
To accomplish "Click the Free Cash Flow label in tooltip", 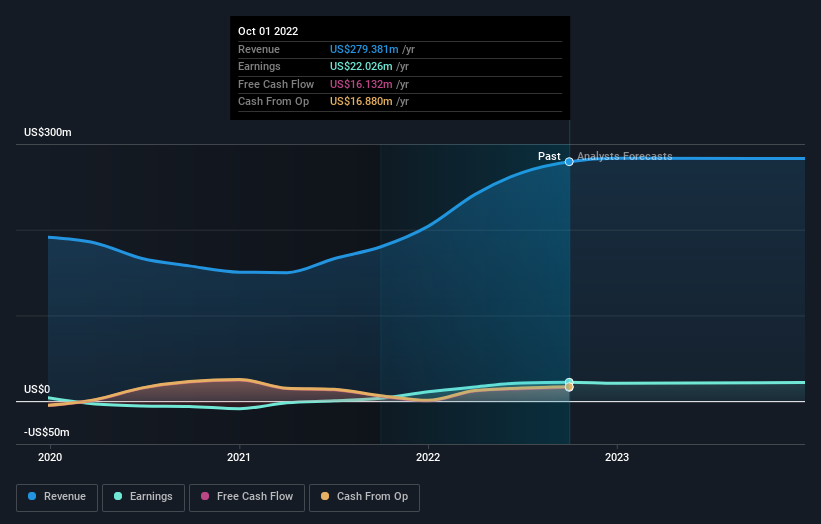I will (276, 84).
